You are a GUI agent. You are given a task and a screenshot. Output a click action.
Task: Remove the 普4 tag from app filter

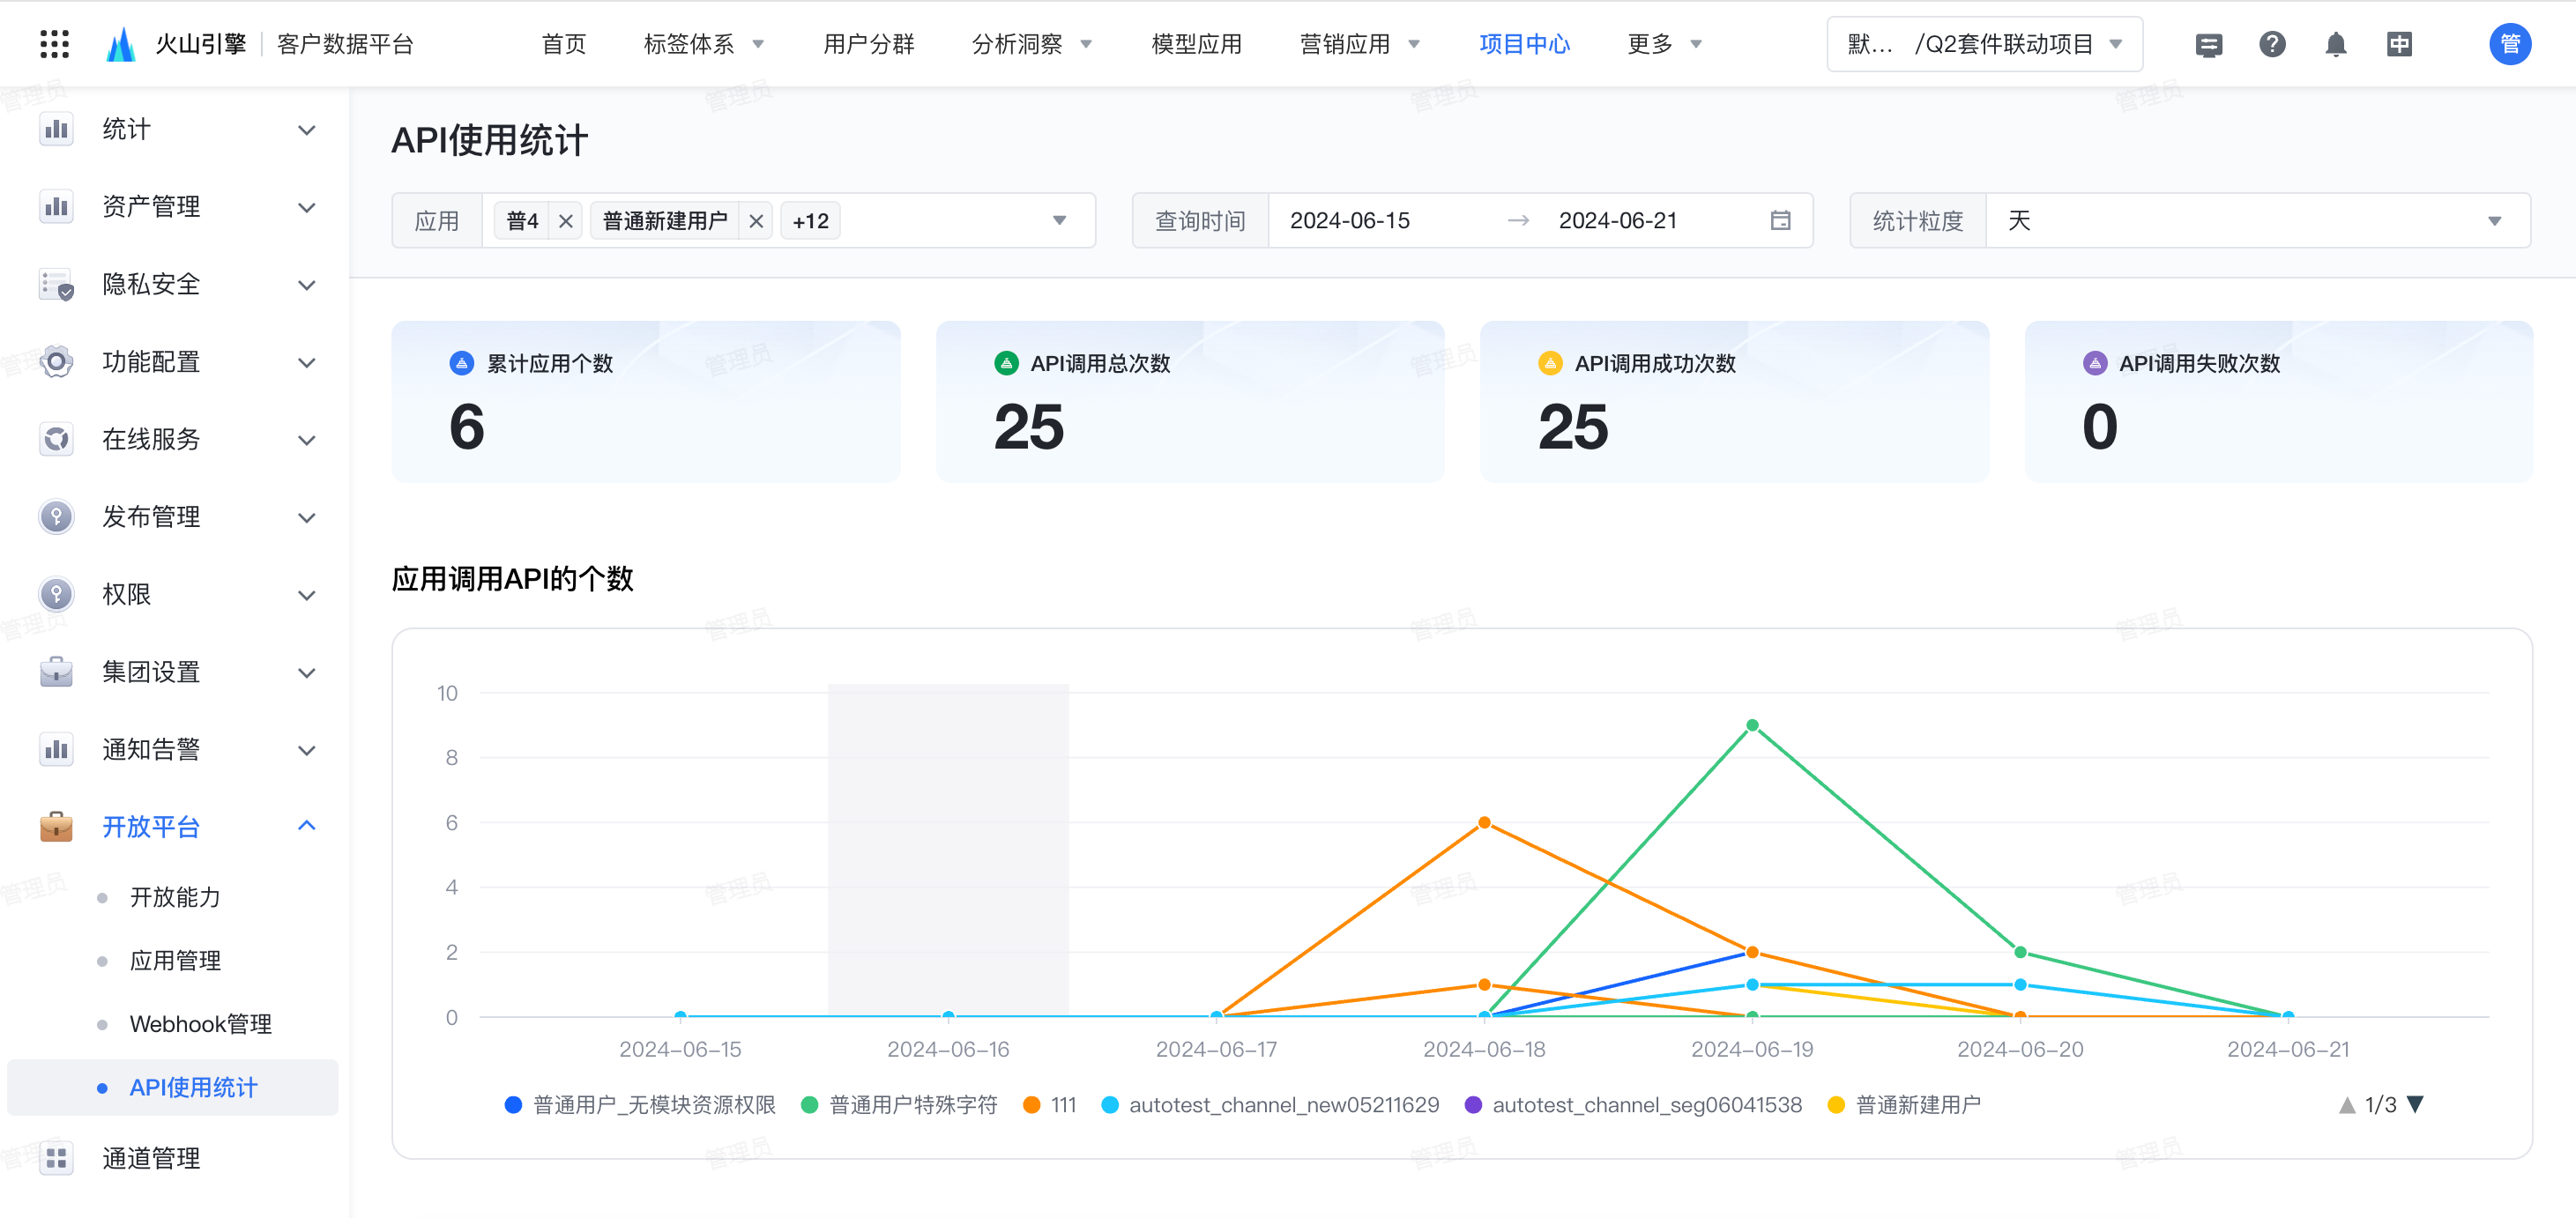(566, 221)
